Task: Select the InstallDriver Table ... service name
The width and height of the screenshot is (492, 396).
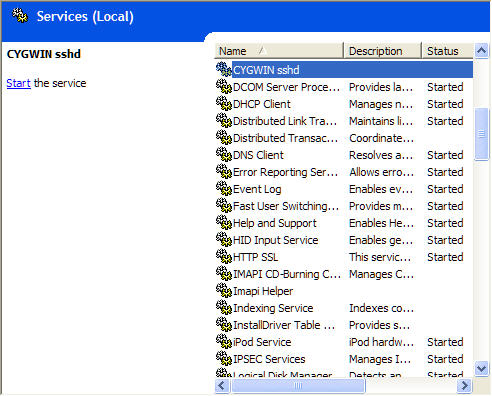Action: click(x=284, y=325)
